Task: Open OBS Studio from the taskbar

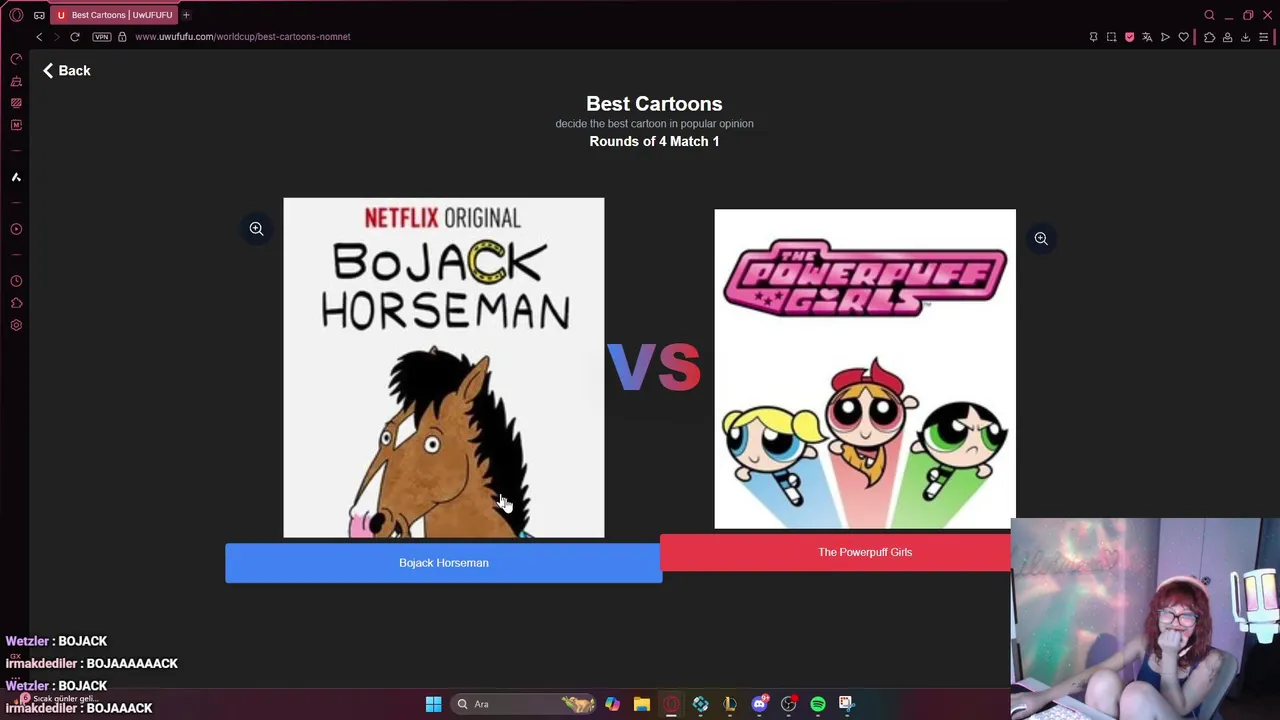Action: tap(788, 704)
